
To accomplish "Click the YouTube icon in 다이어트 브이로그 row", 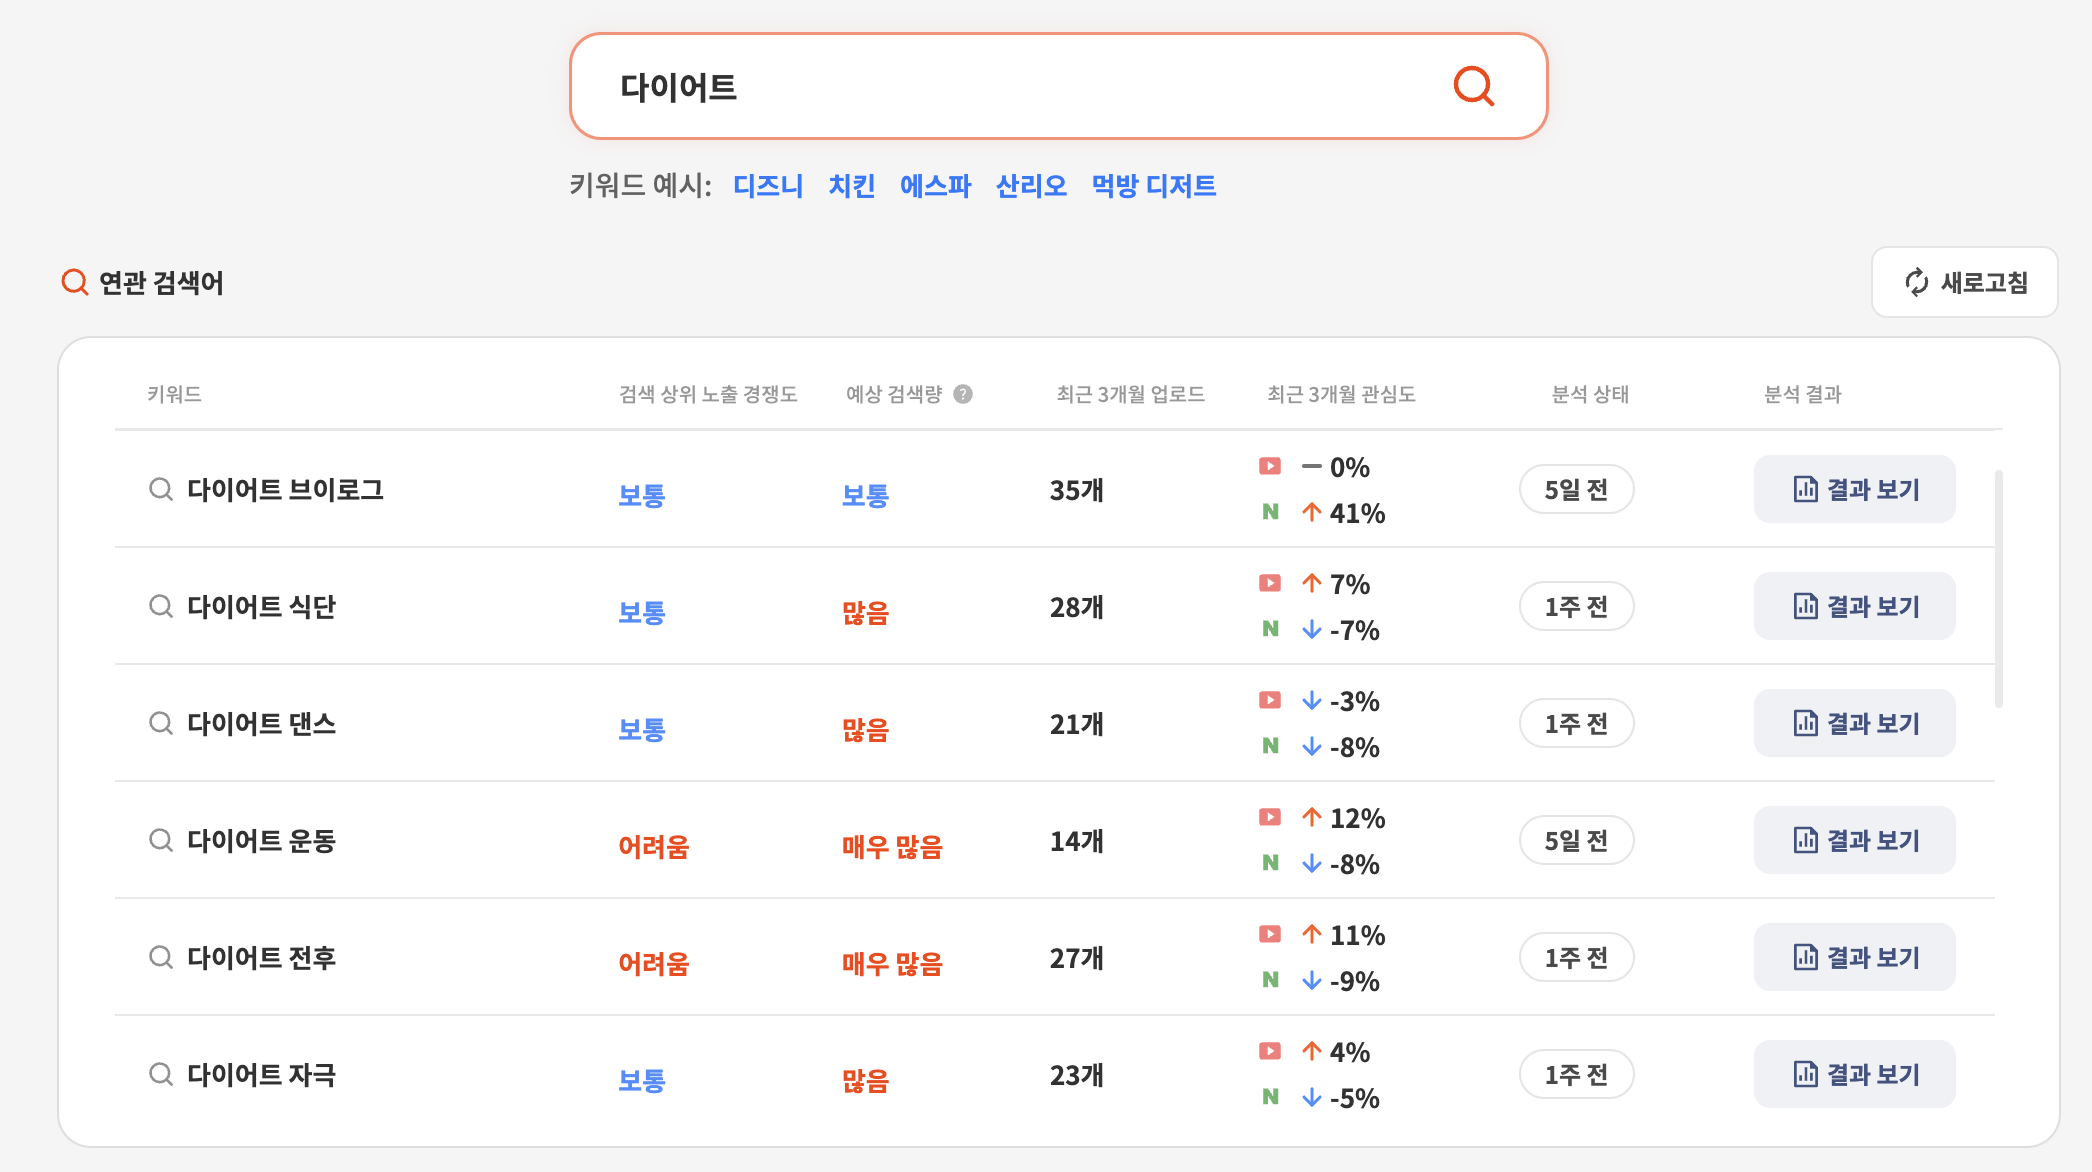I will pos(1270,466).
